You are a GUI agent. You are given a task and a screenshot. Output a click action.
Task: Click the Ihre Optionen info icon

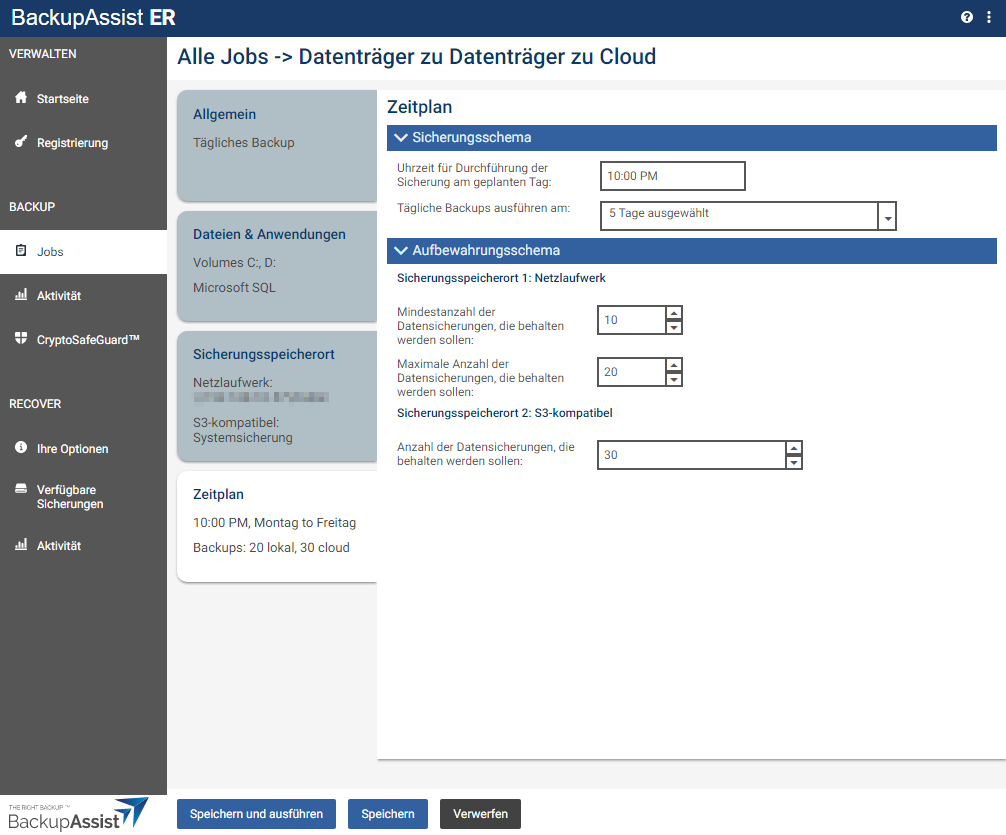(21, 448)
